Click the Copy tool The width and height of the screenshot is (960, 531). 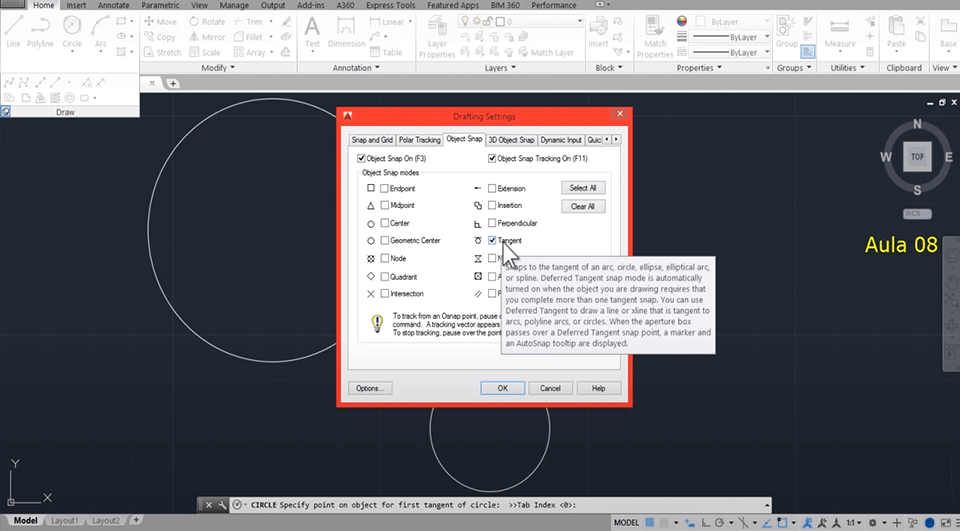point(160,37)
